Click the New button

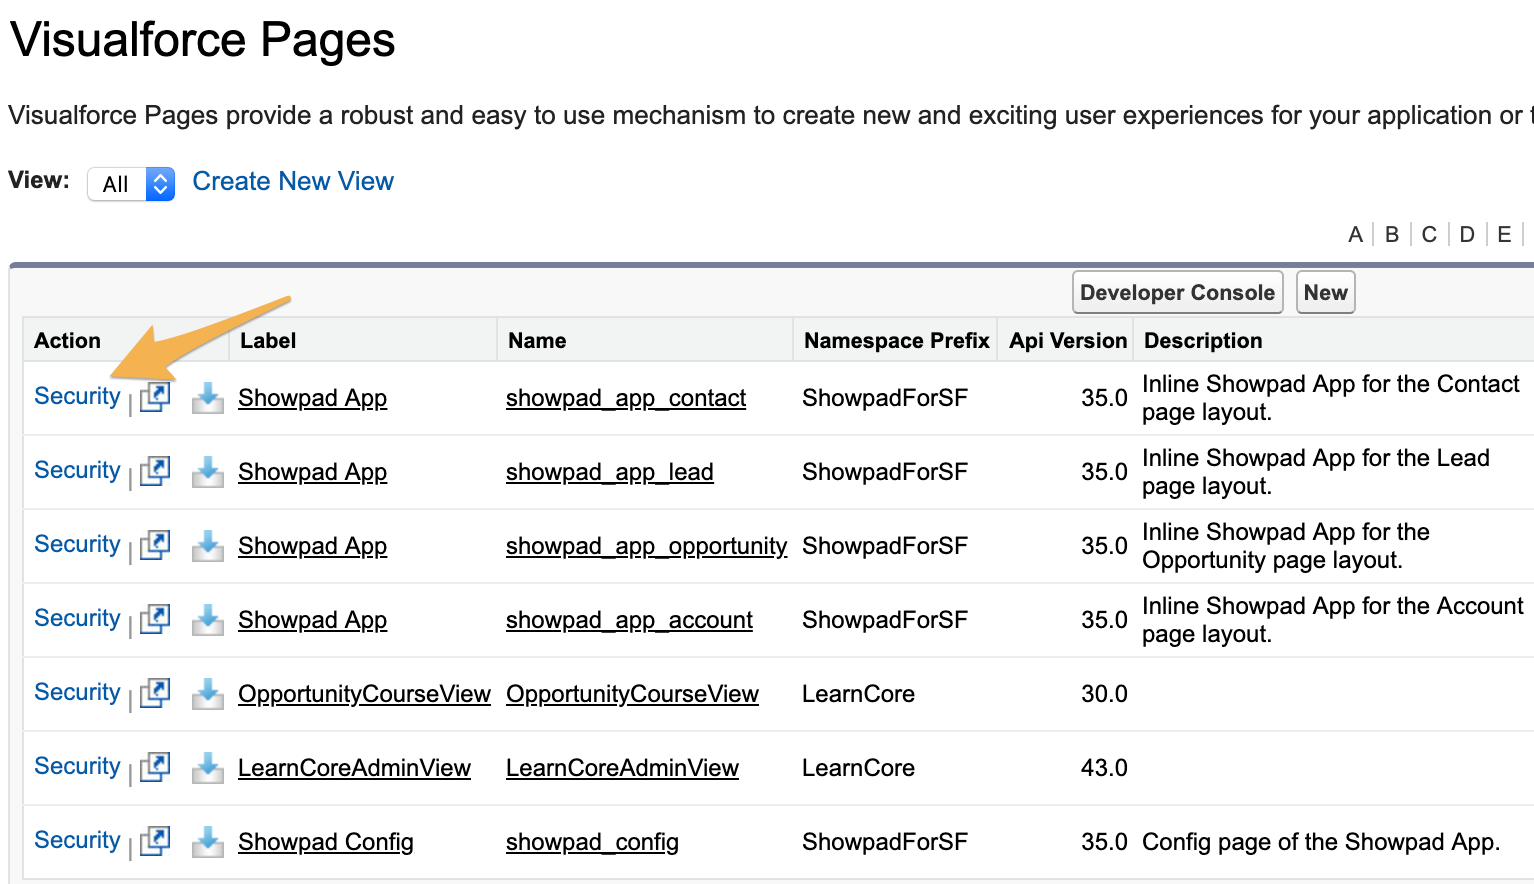click(x=1325, y=292)
